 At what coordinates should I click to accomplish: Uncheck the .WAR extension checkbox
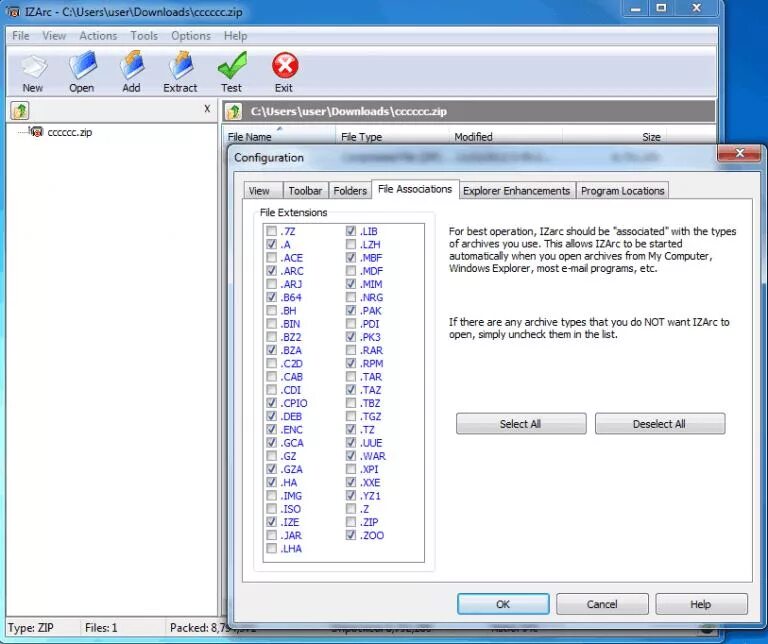(351, 456)
